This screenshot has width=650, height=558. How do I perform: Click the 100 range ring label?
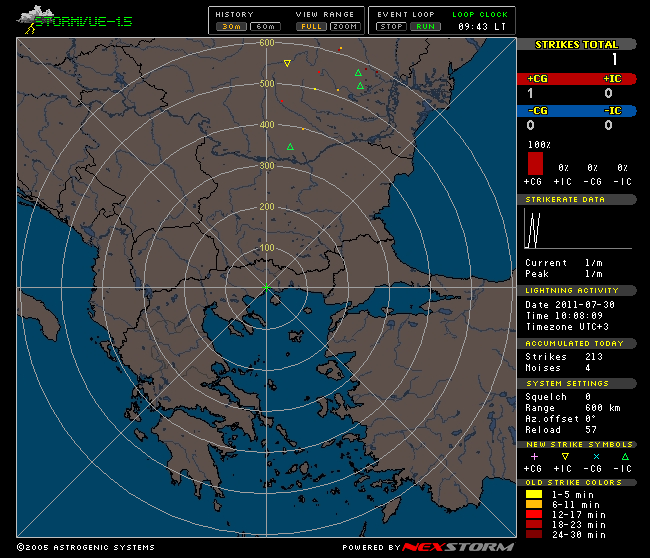click(267, 248)
